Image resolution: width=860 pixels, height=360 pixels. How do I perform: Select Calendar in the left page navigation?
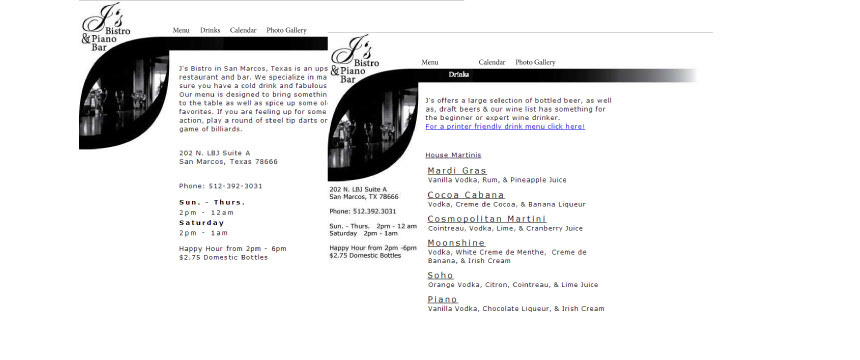(243, 30)
